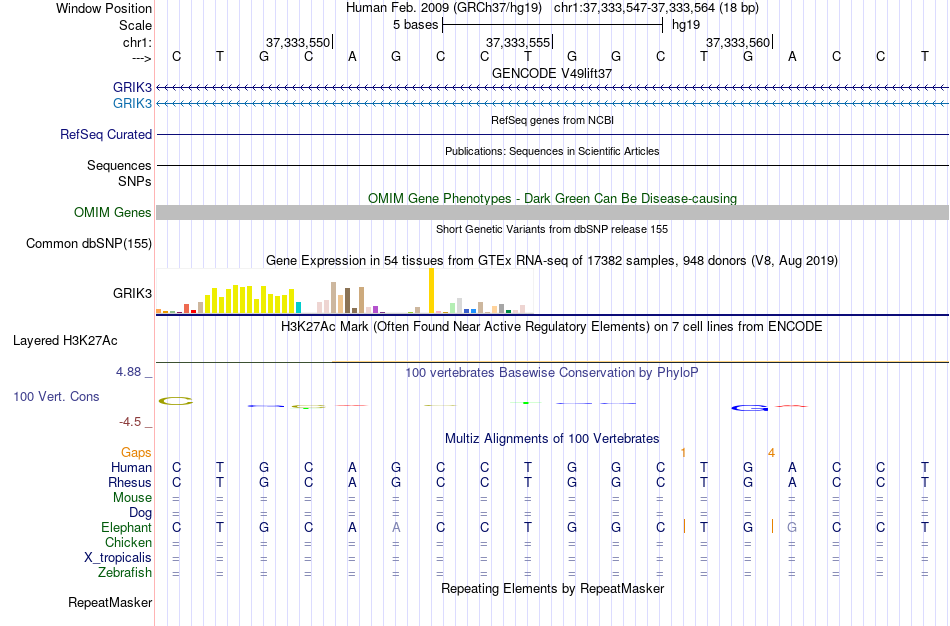This screenshot has width=950, height=626.
Task: Click Publications: Sequences in Scientific Articles title
Action: tap(552, 151)
